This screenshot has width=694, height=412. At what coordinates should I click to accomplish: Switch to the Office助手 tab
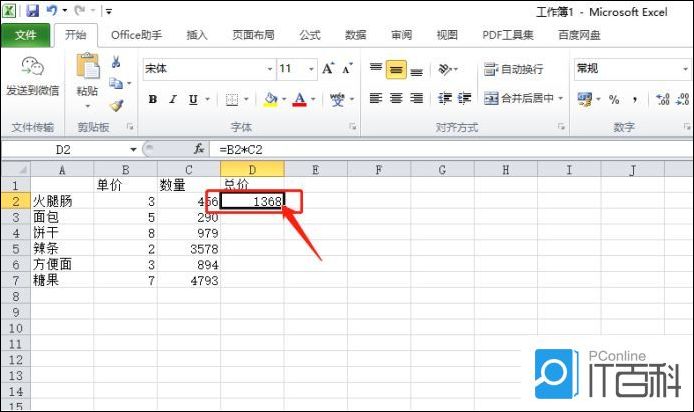tap(136, 35)
